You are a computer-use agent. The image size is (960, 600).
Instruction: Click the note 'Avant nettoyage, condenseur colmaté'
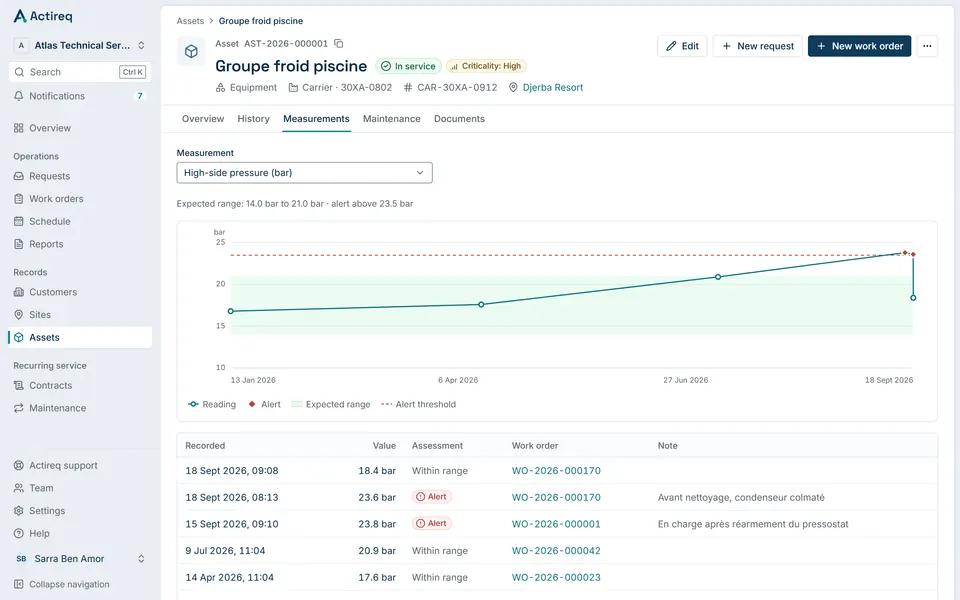pos(741,497)
